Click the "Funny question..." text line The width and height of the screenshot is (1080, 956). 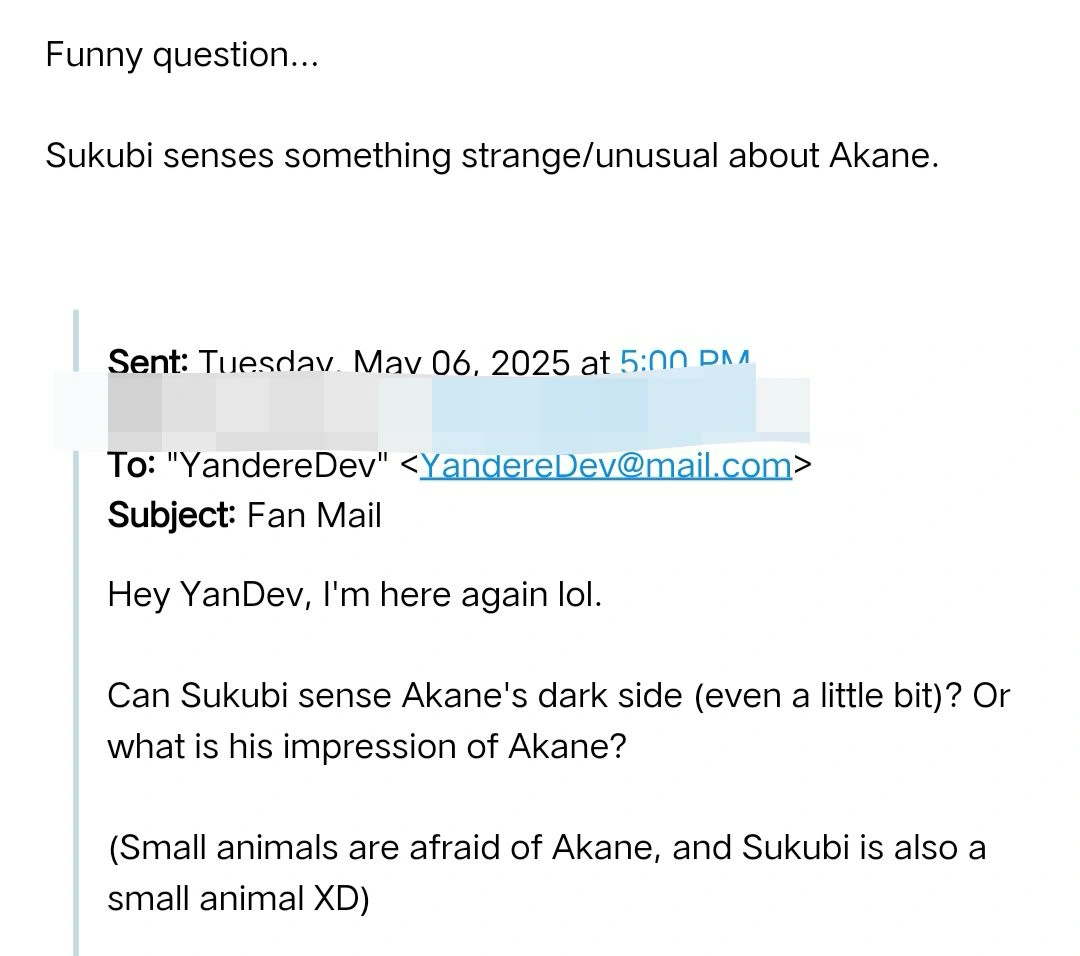click(x=182, y=54)
